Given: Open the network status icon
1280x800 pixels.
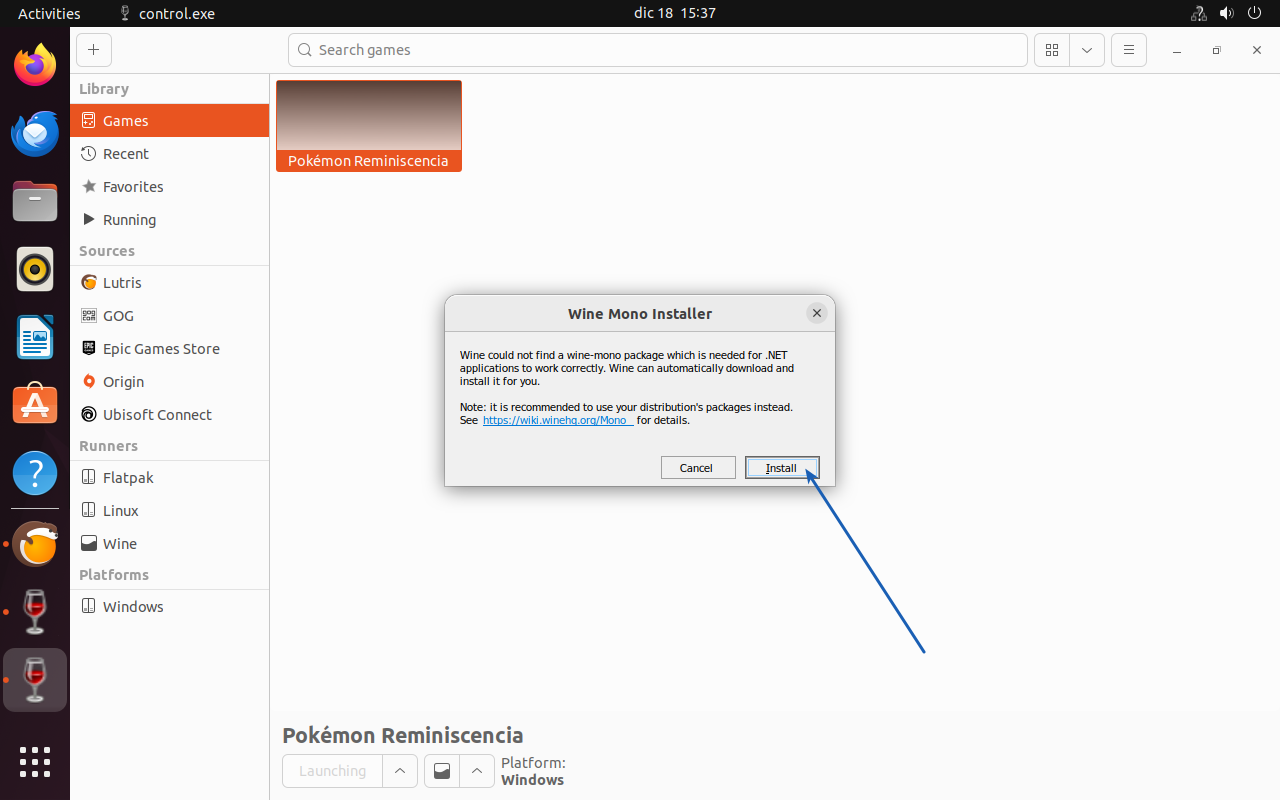Looking at the screenshot, I should coord(1199,13).
